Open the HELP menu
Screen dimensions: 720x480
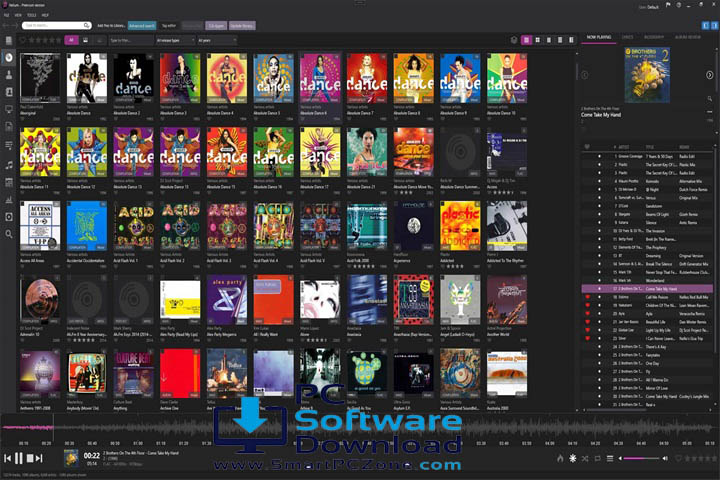[45, 15]
